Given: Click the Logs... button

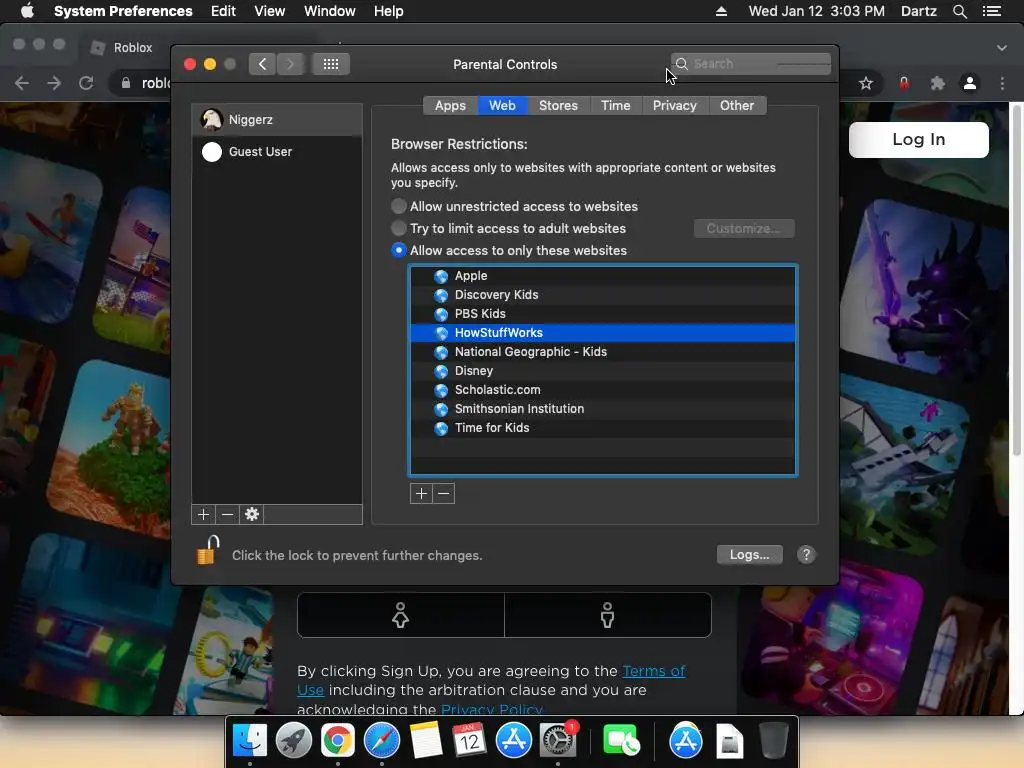Looking at the screenshot, I should tap(750, 554).
